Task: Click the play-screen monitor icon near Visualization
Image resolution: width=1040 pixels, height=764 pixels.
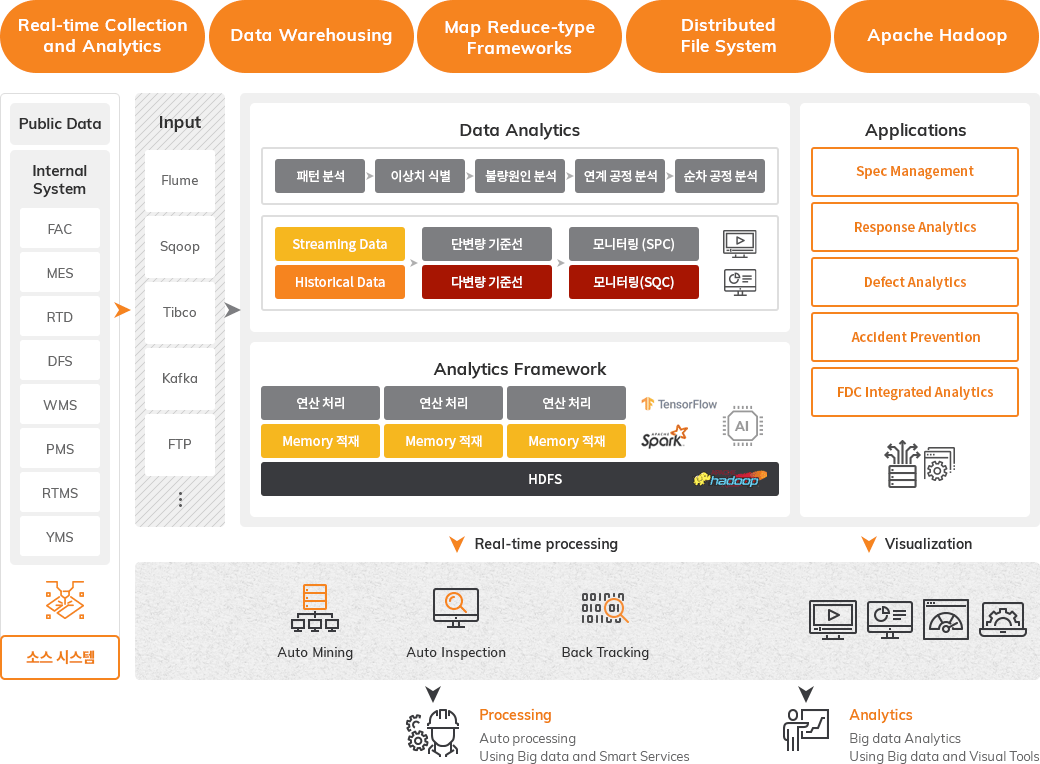Action: point(833,619)
